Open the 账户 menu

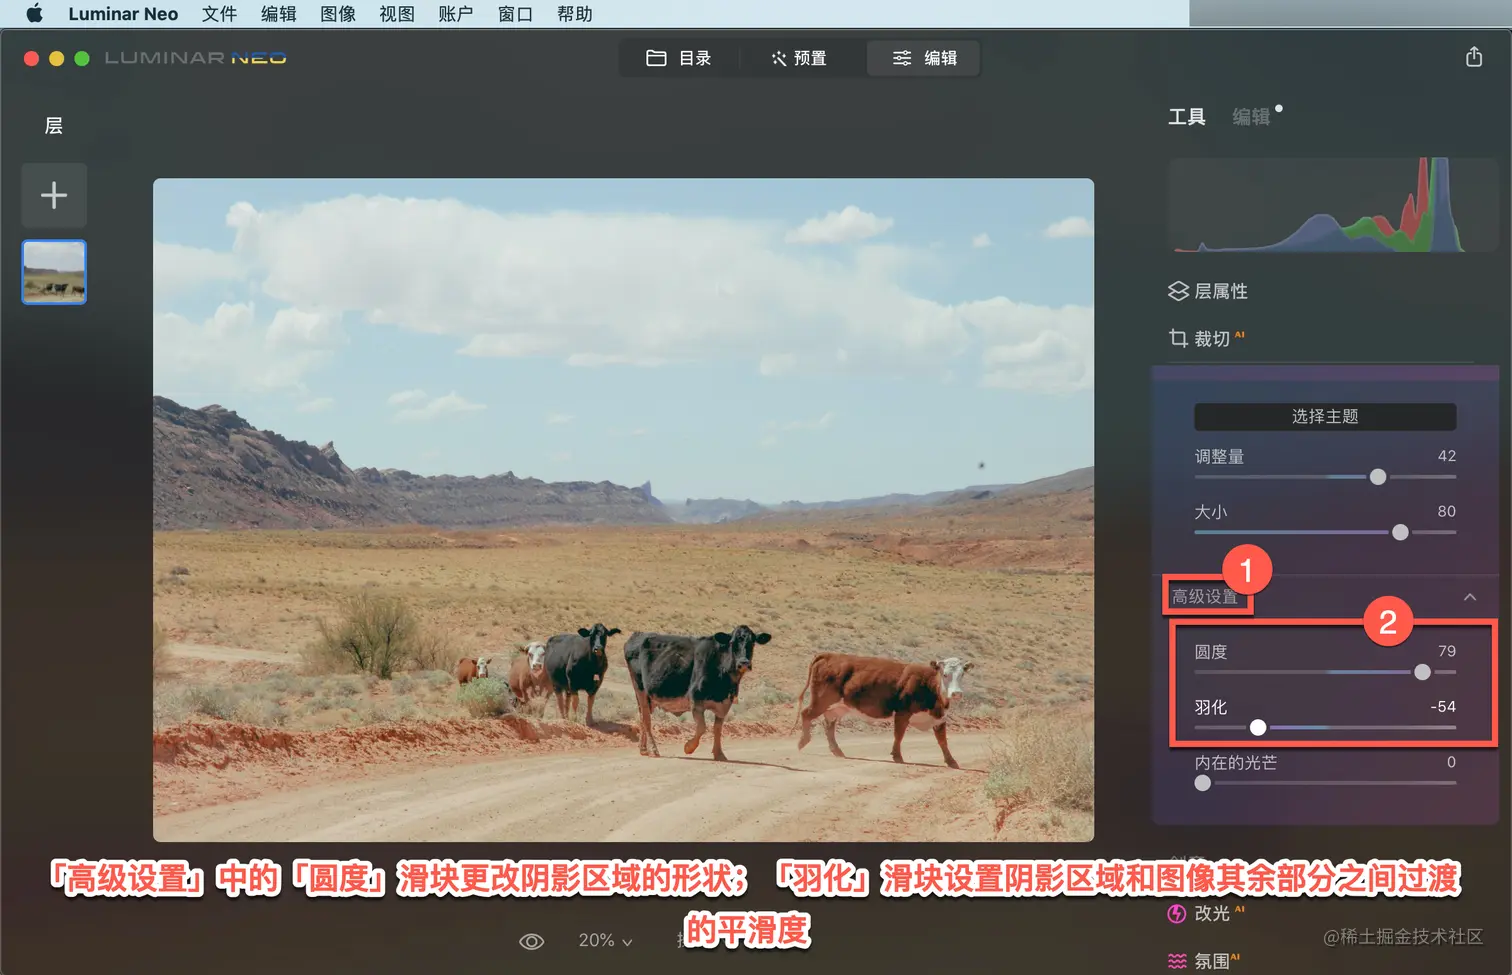456,14
